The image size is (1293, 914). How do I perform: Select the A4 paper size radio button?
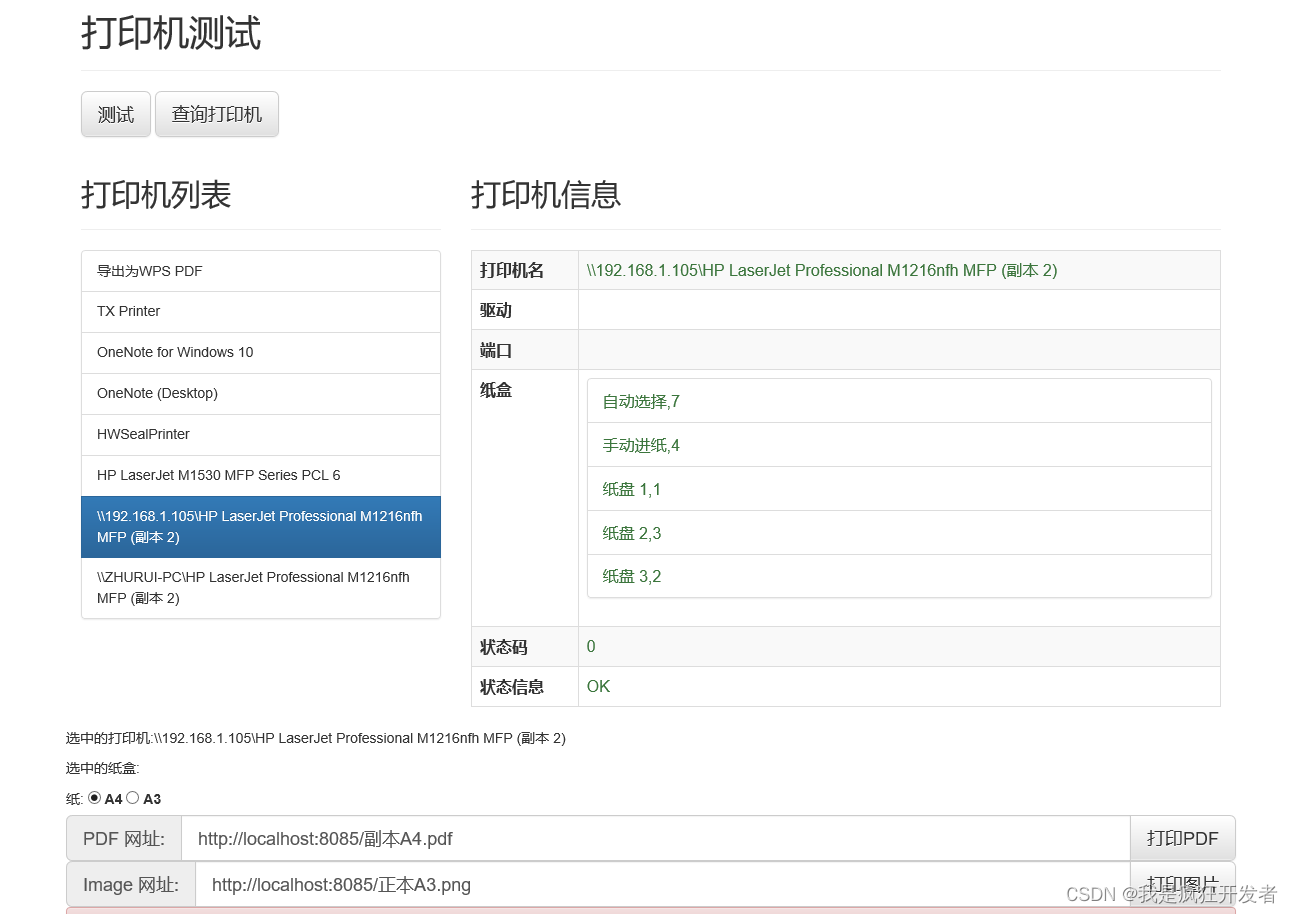point(96,798)
